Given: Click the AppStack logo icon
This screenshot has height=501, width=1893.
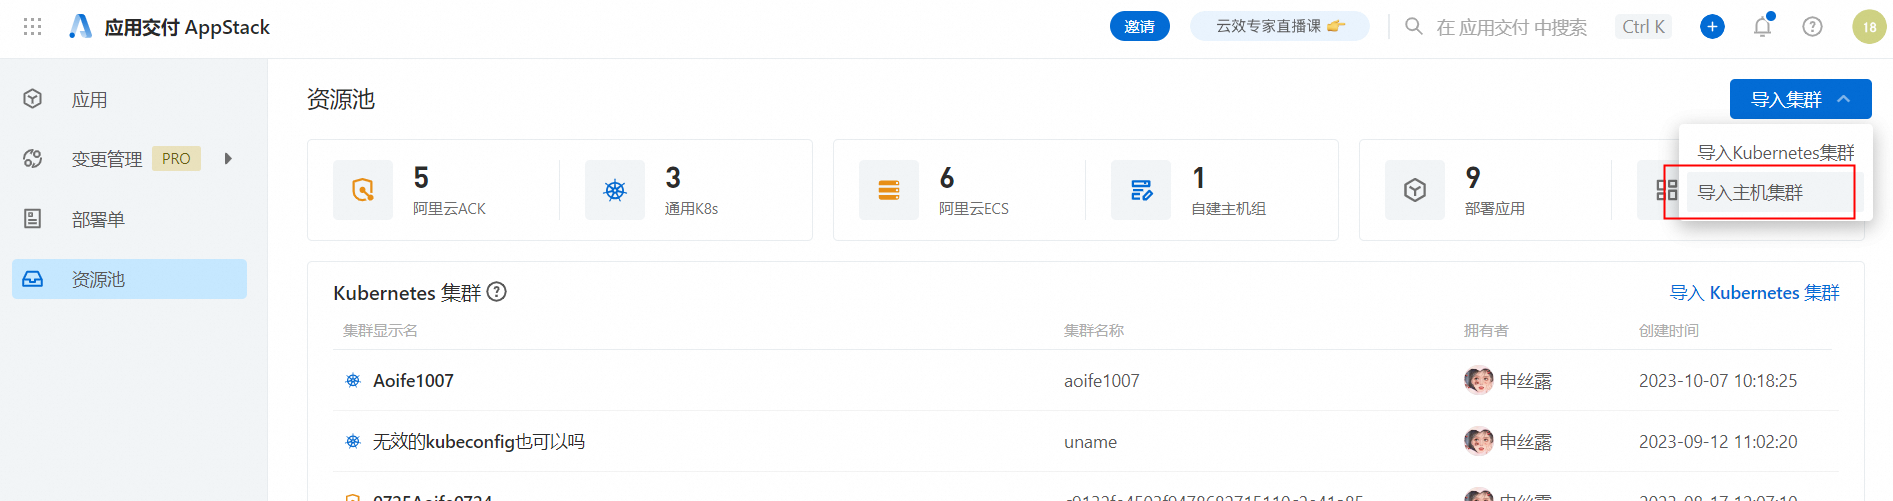Looking at the screenshot, I should (x=80, y=27).
